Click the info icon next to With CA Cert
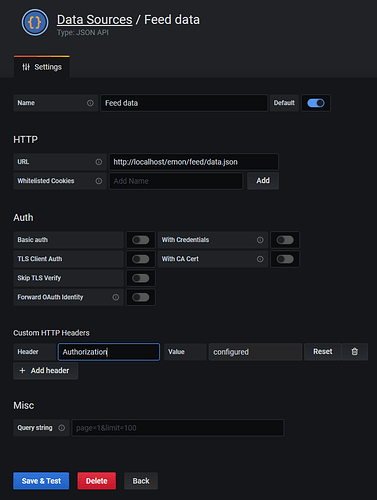 click(260, 259)
